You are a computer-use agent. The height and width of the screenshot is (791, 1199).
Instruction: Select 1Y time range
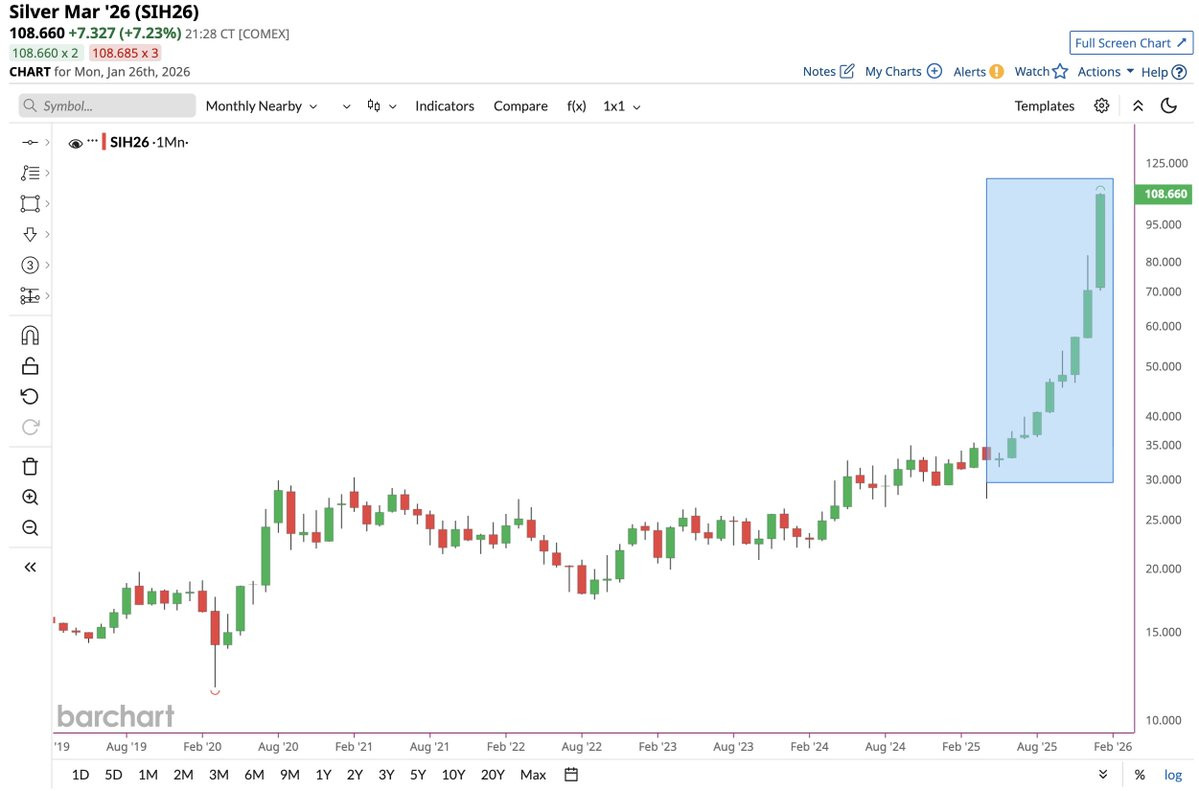pyautogui.click(x=323, y=775)
